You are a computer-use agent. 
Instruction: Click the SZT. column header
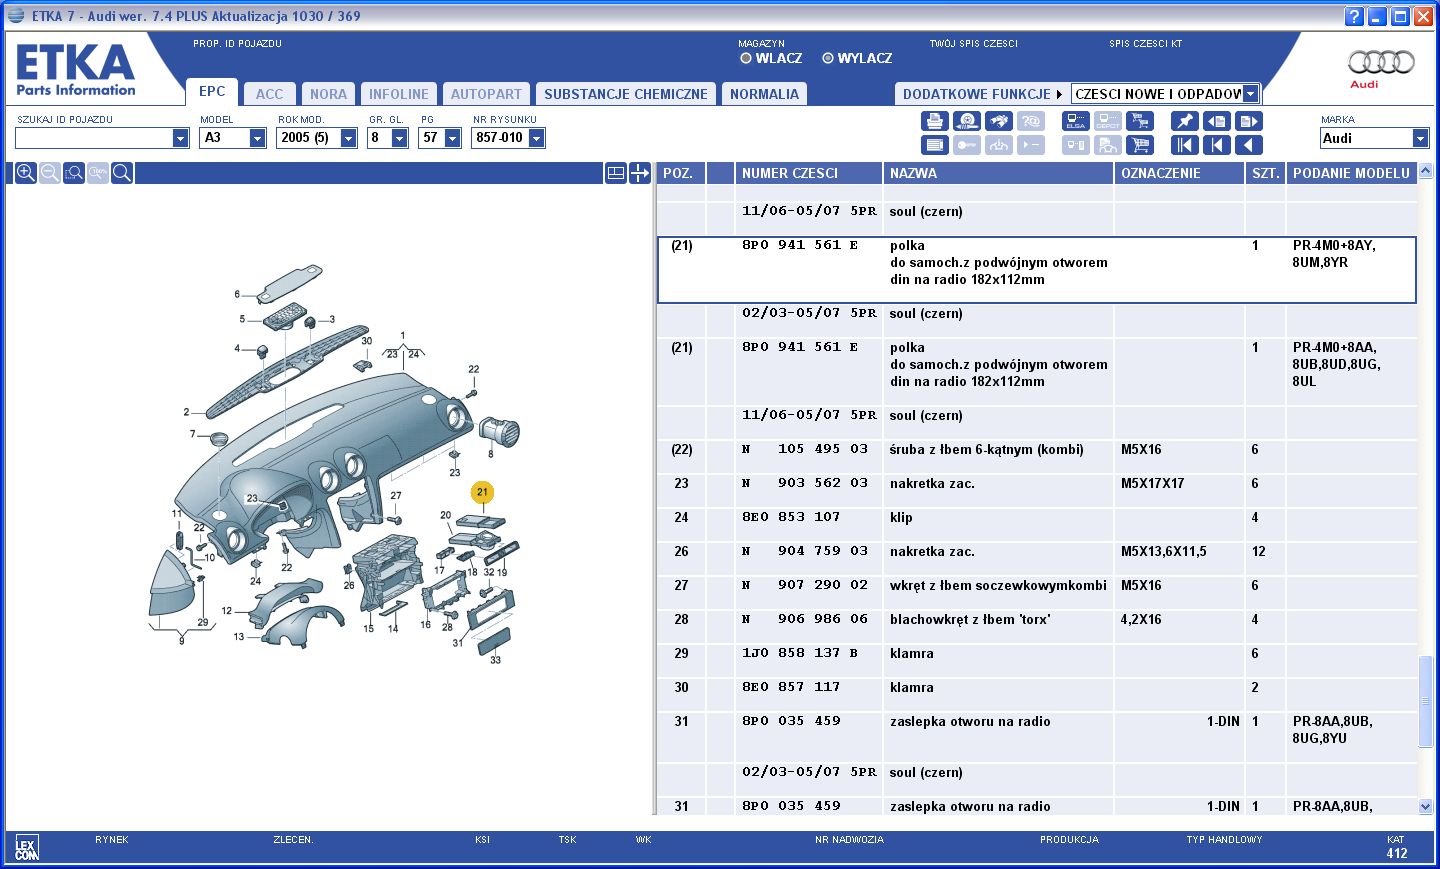tap(1266, 173)
